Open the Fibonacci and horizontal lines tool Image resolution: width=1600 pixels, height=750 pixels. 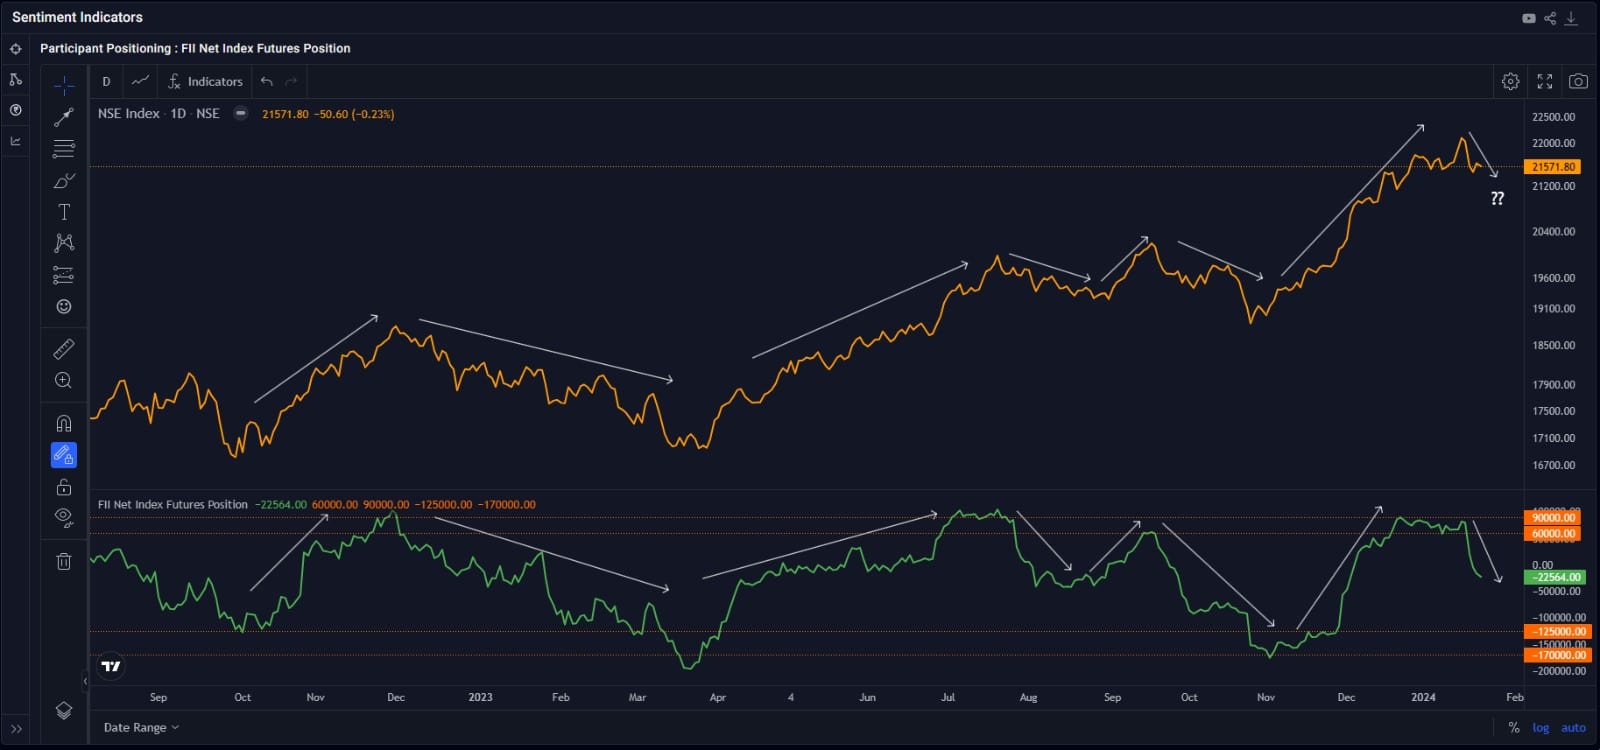(x=64, y=149)
